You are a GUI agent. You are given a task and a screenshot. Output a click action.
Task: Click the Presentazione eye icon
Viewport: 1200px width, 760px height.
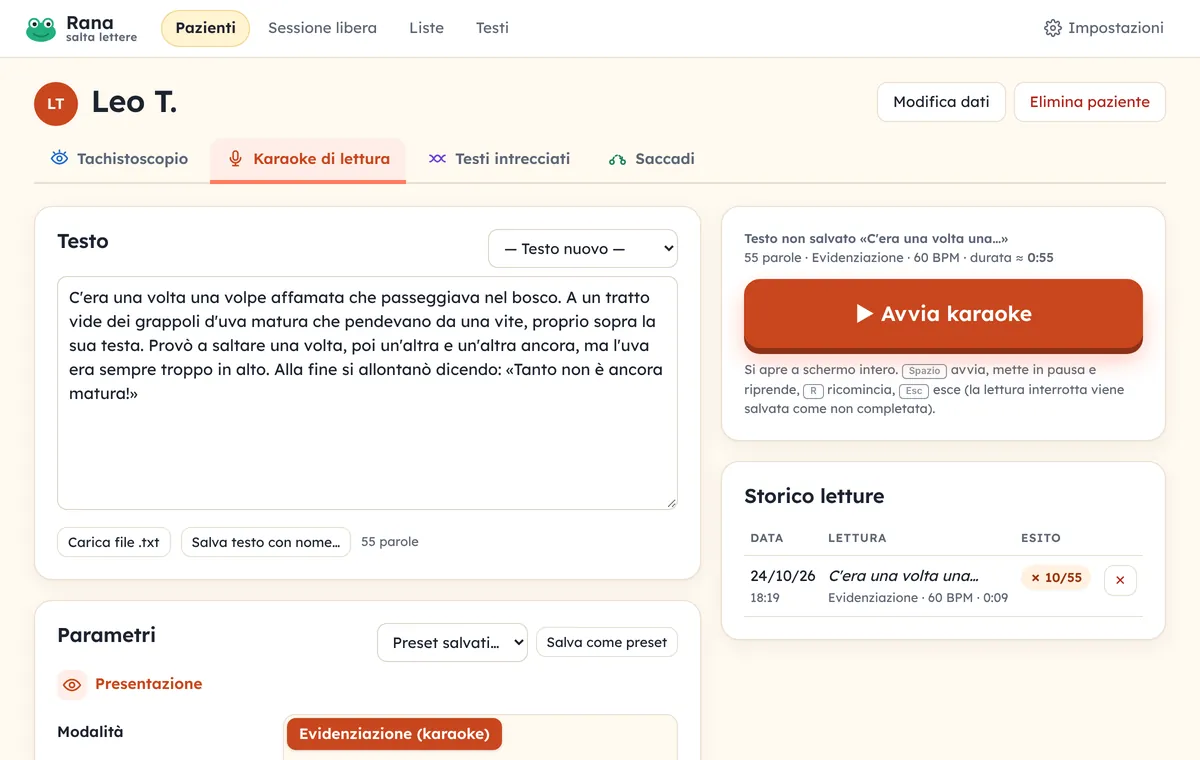point(72,685)
